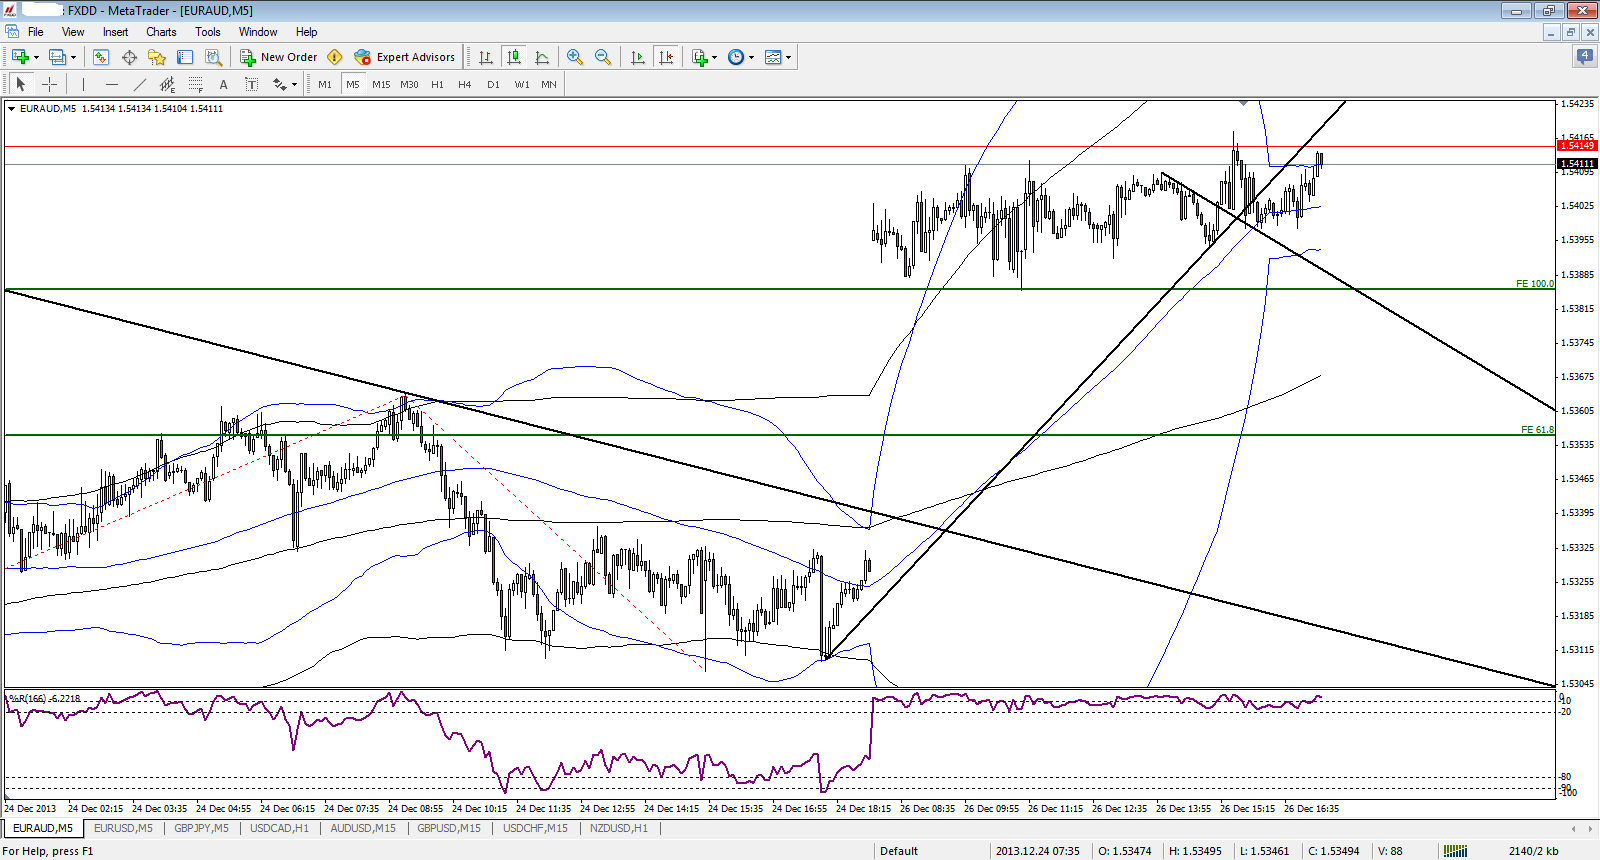Switch chart to candlestick mode
The image size is (1600, 860).
(x=514, y=57)
